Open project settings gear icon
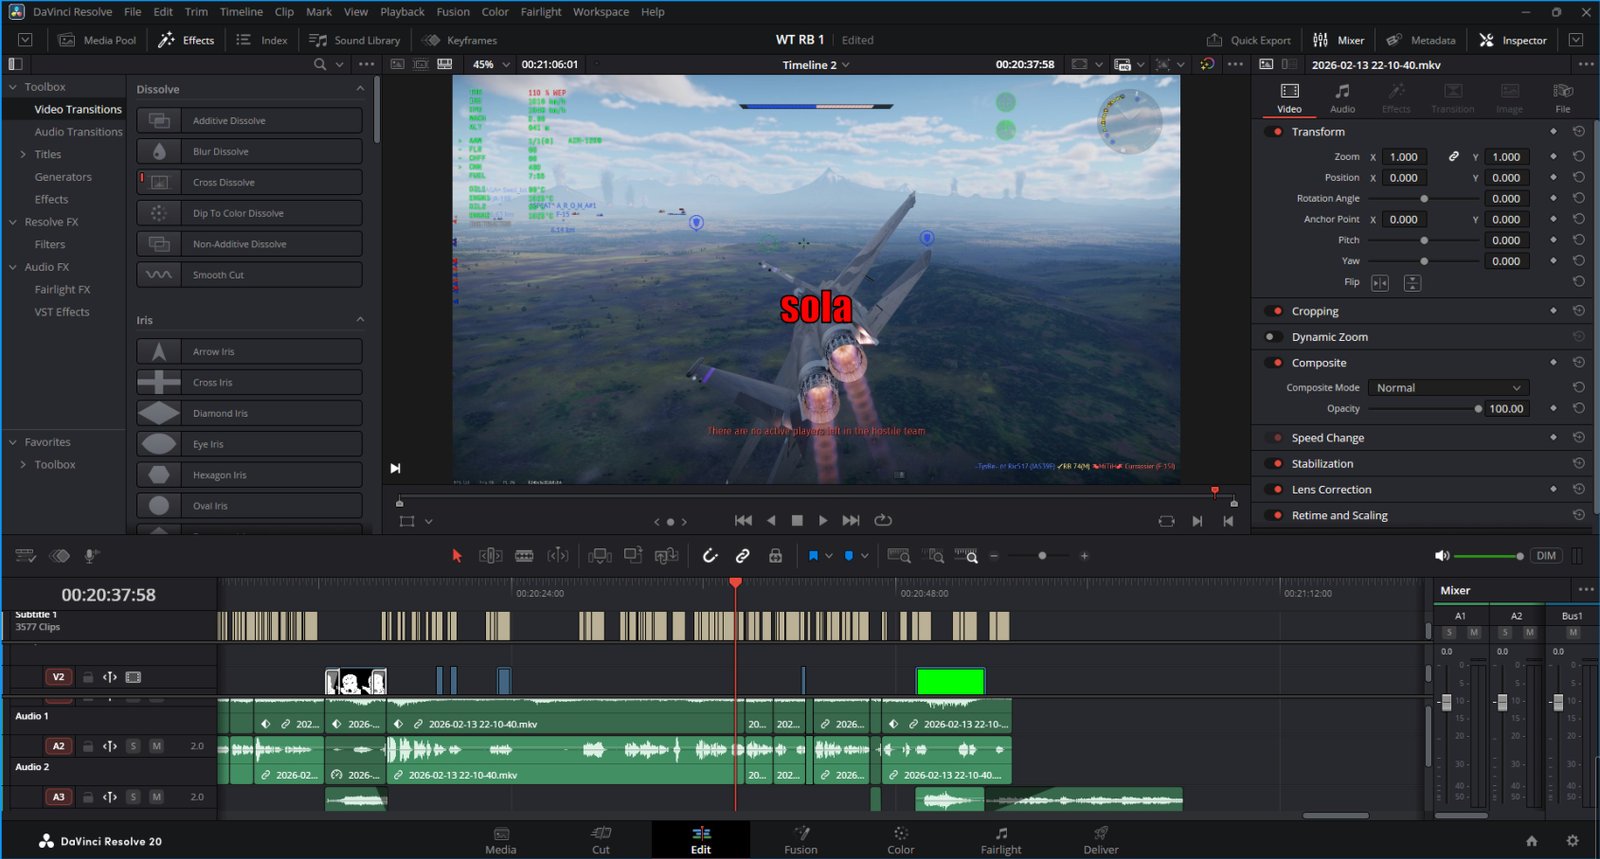Viewport: 1600px width, 859px height. 1572,841
